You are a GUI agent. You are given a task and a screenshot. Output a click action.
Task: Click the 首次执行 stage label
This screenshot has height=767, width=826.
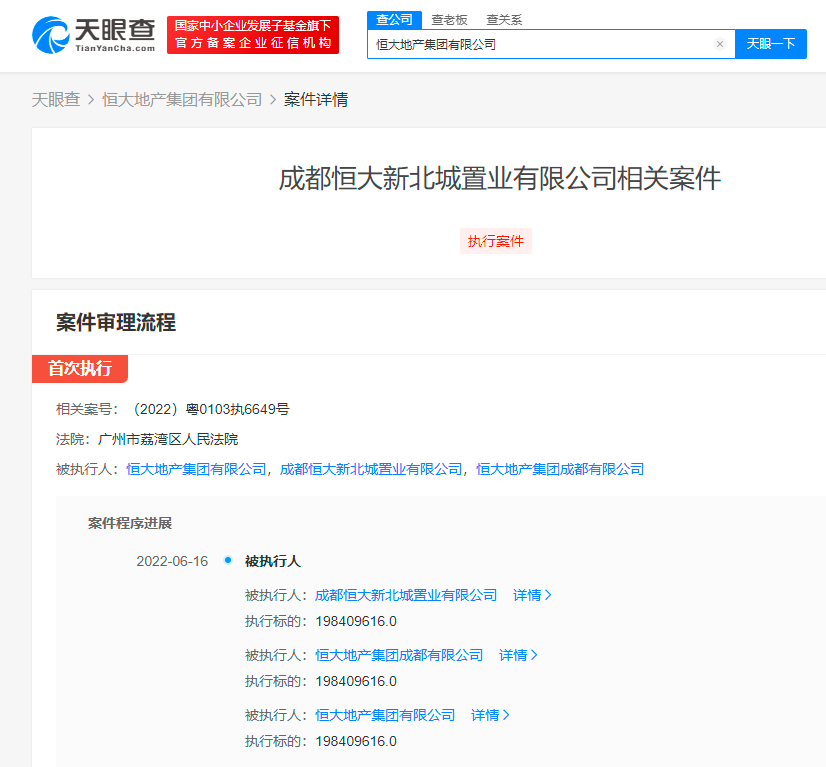[80, 368]
